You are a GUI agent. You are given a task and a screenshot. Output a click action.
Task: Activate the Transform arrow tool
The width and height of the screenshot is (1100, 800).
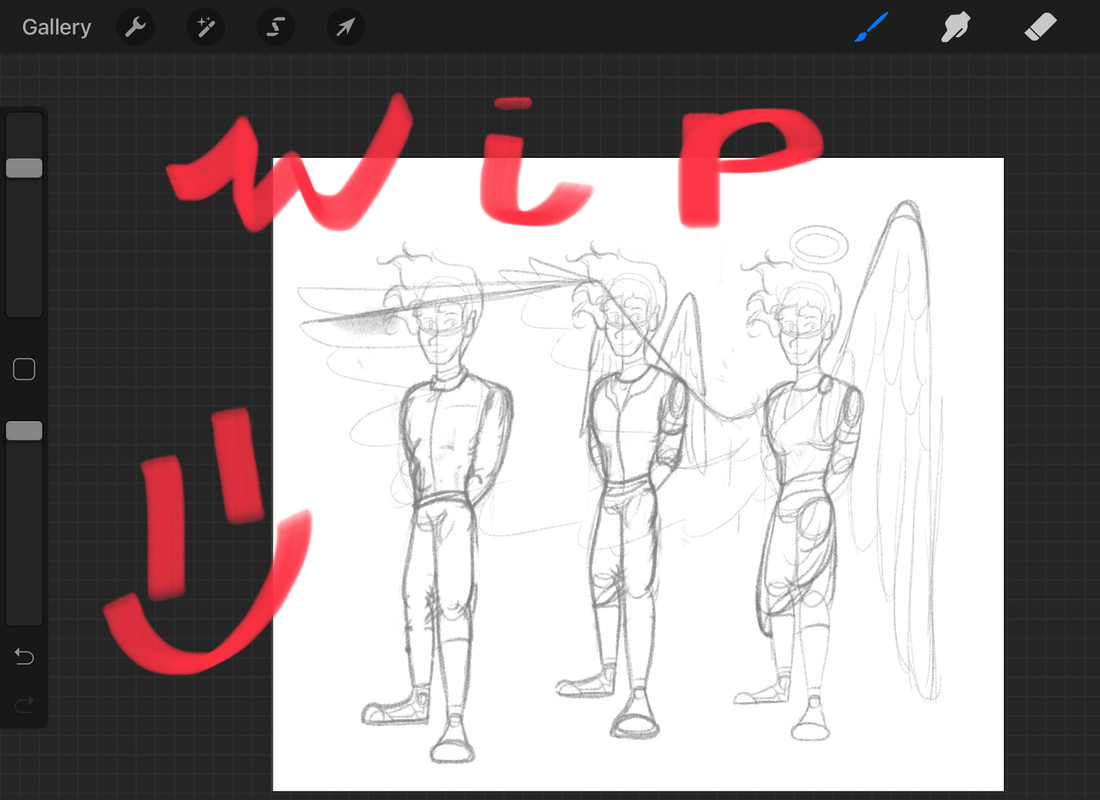click(345, 27)
